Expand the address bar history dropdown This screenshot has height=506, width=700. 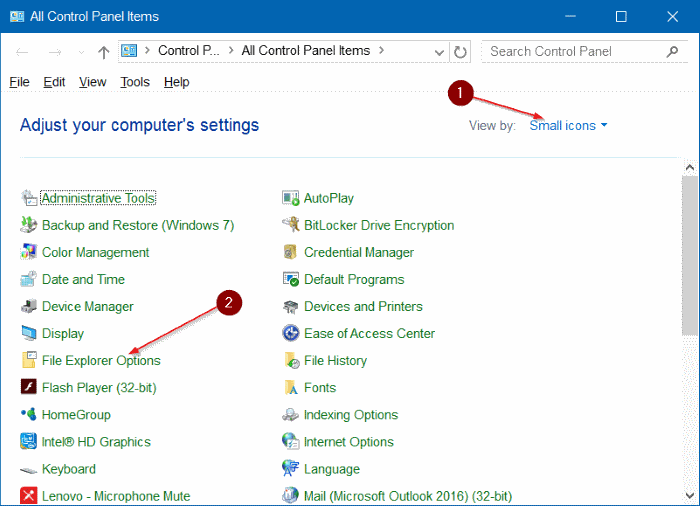[x=439, y=52]
